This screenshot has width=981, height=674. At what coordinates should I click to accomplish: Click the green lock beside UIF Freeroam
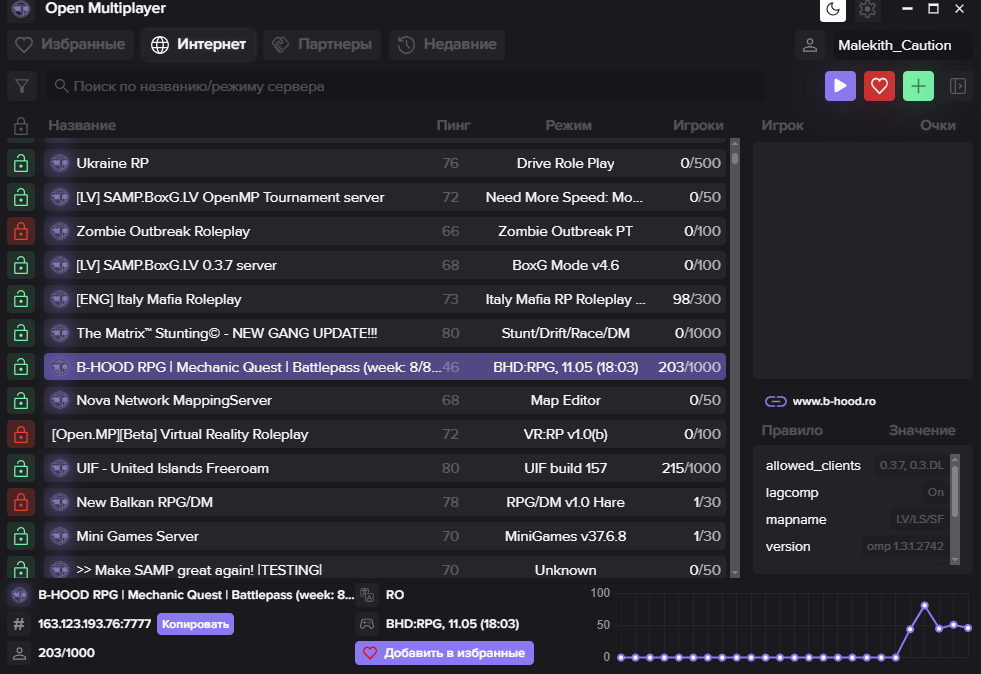pyautogui.click(x=21, y=468)
